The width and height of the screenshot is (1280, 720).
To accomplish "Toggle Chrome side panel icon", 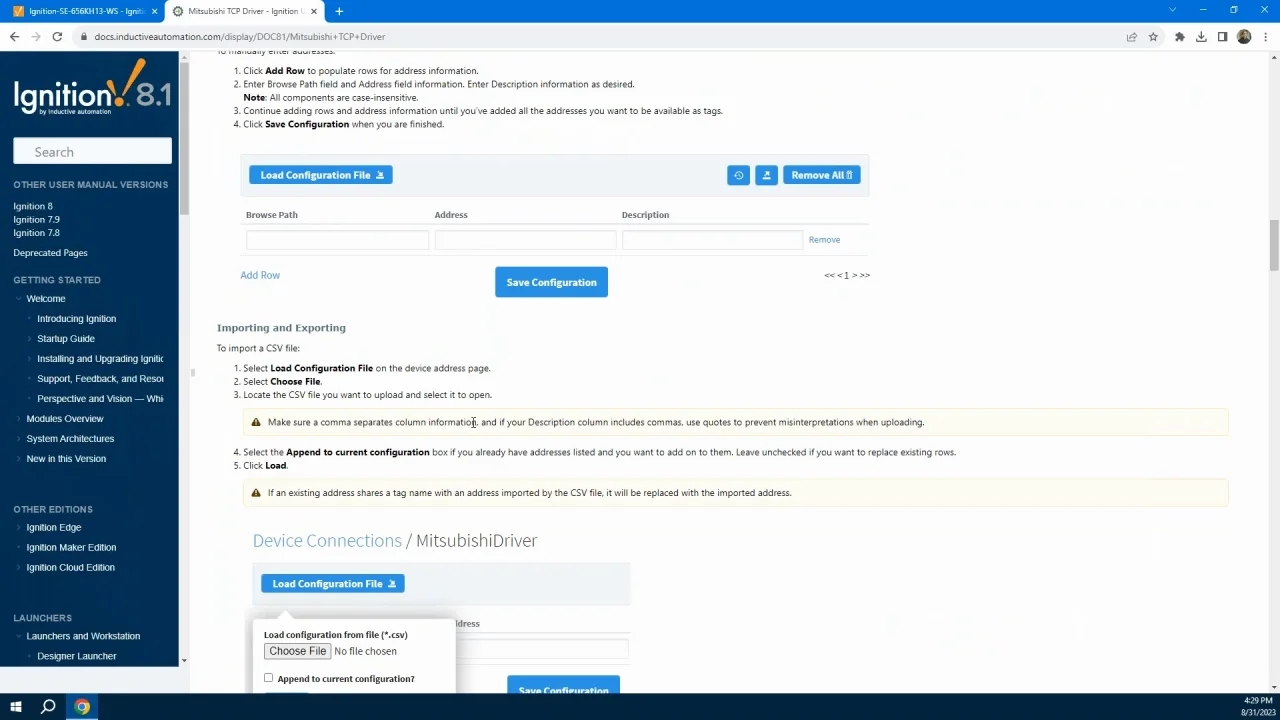I will coord(1222,37).
